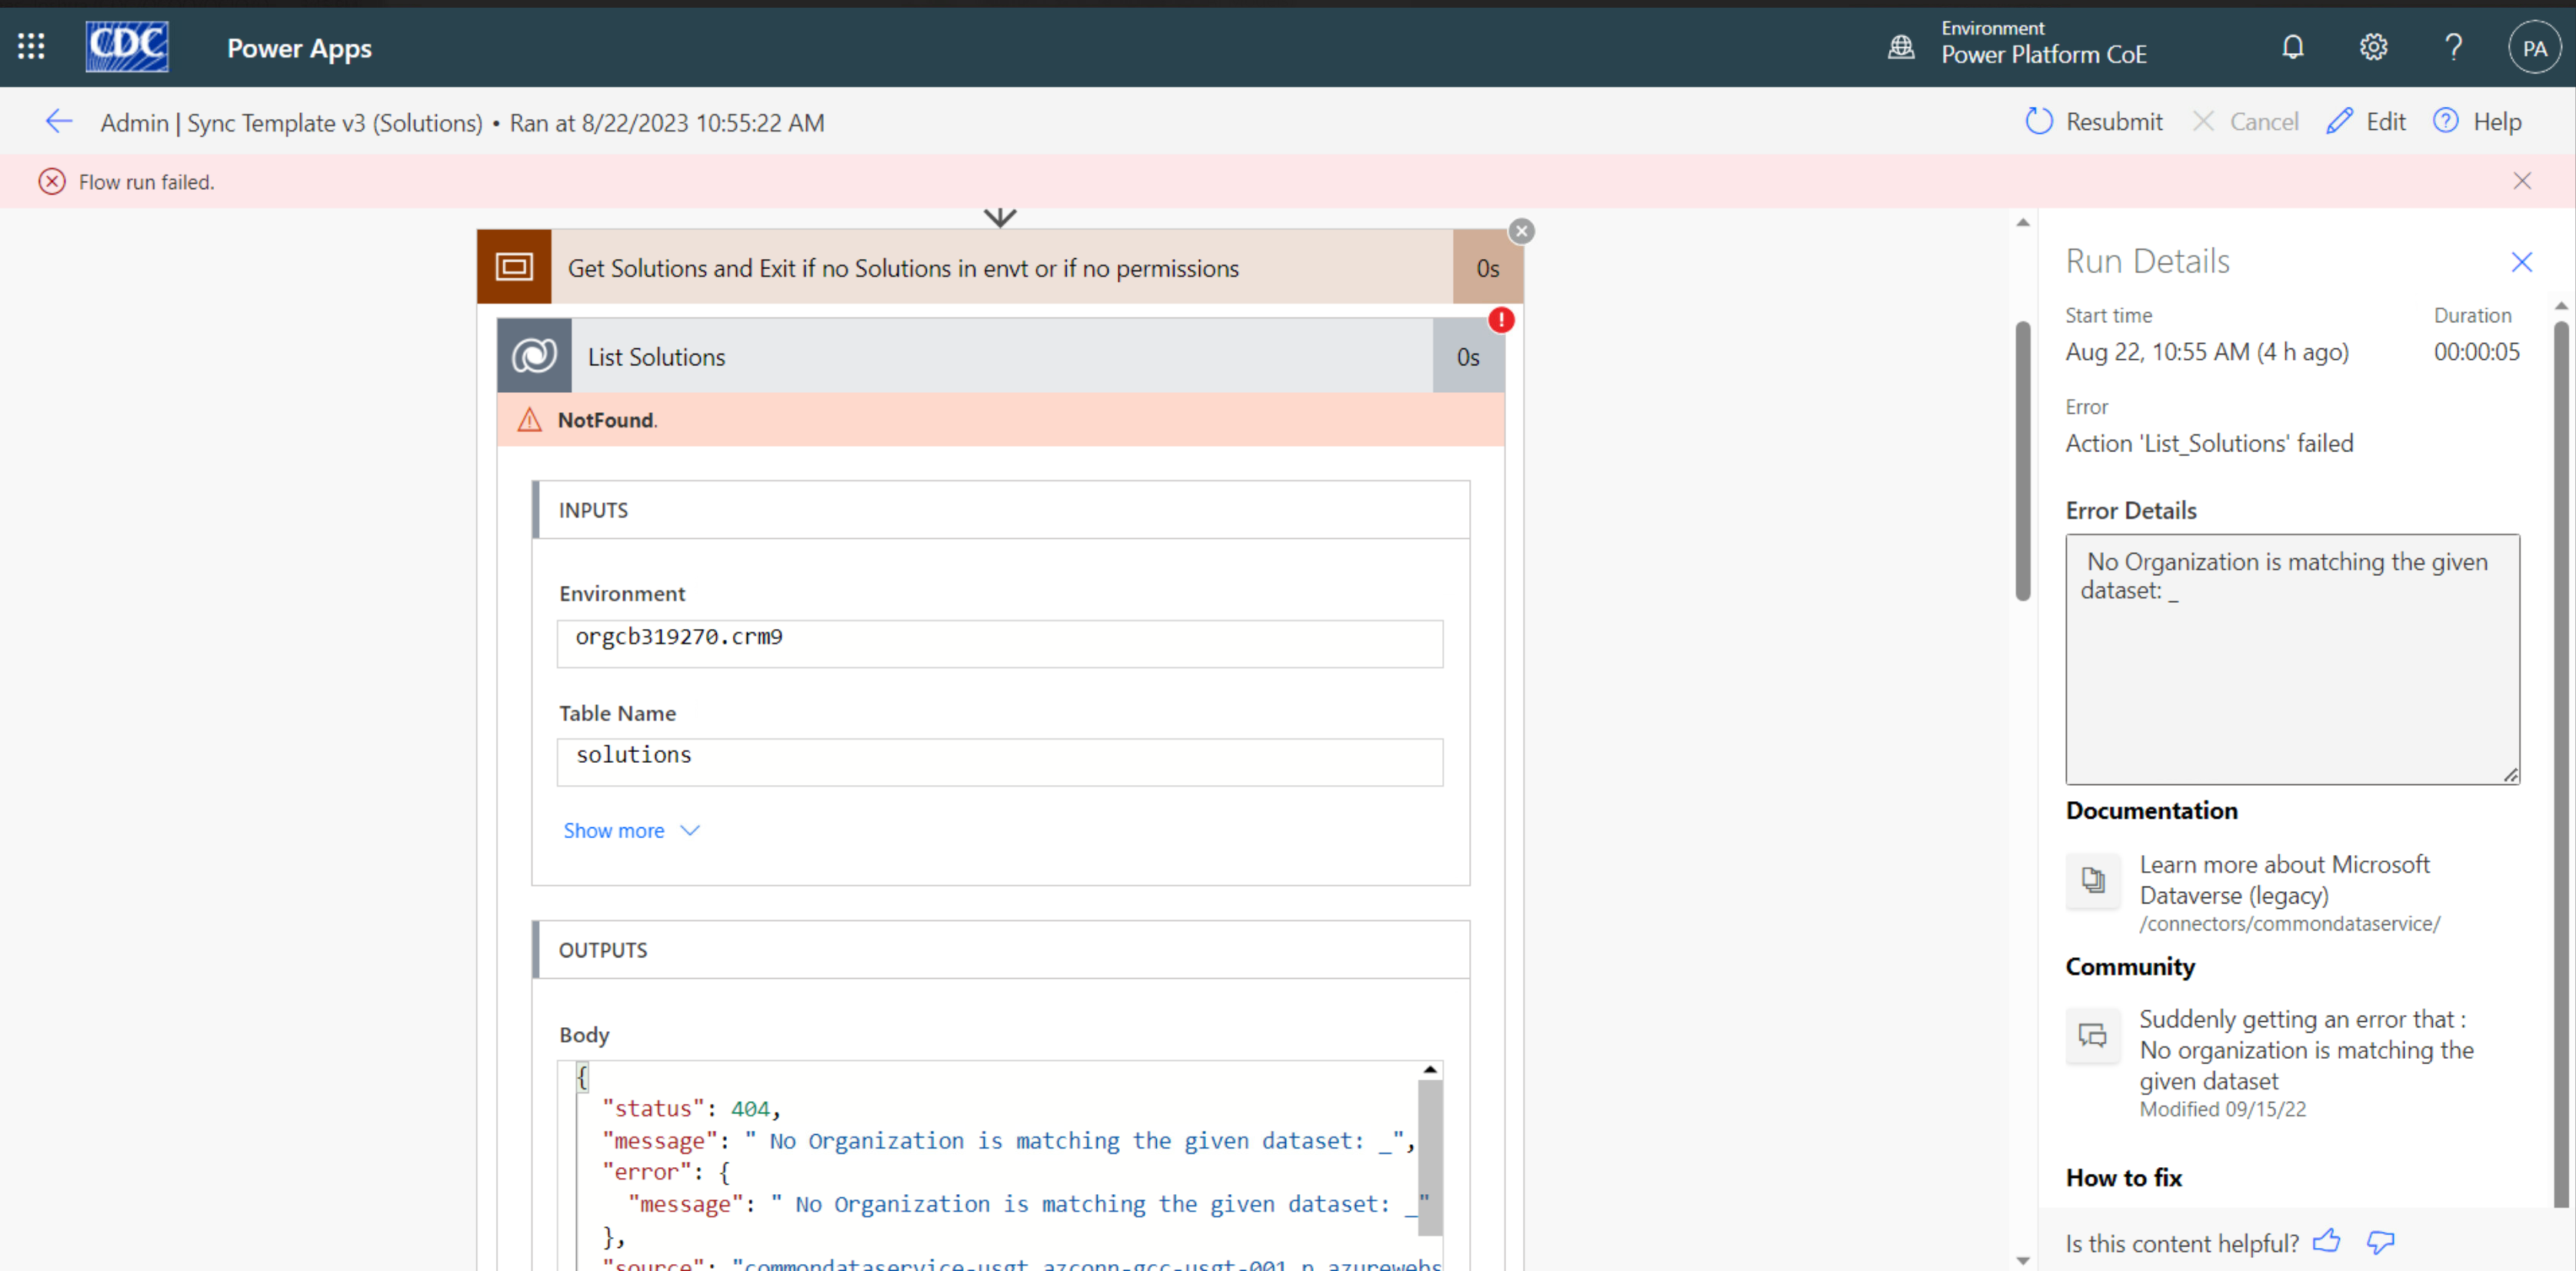Viewport: 2576px width, 1271px height.
Task: Open the Office app launcher waffle menu
Action: (x=31, y=46)
